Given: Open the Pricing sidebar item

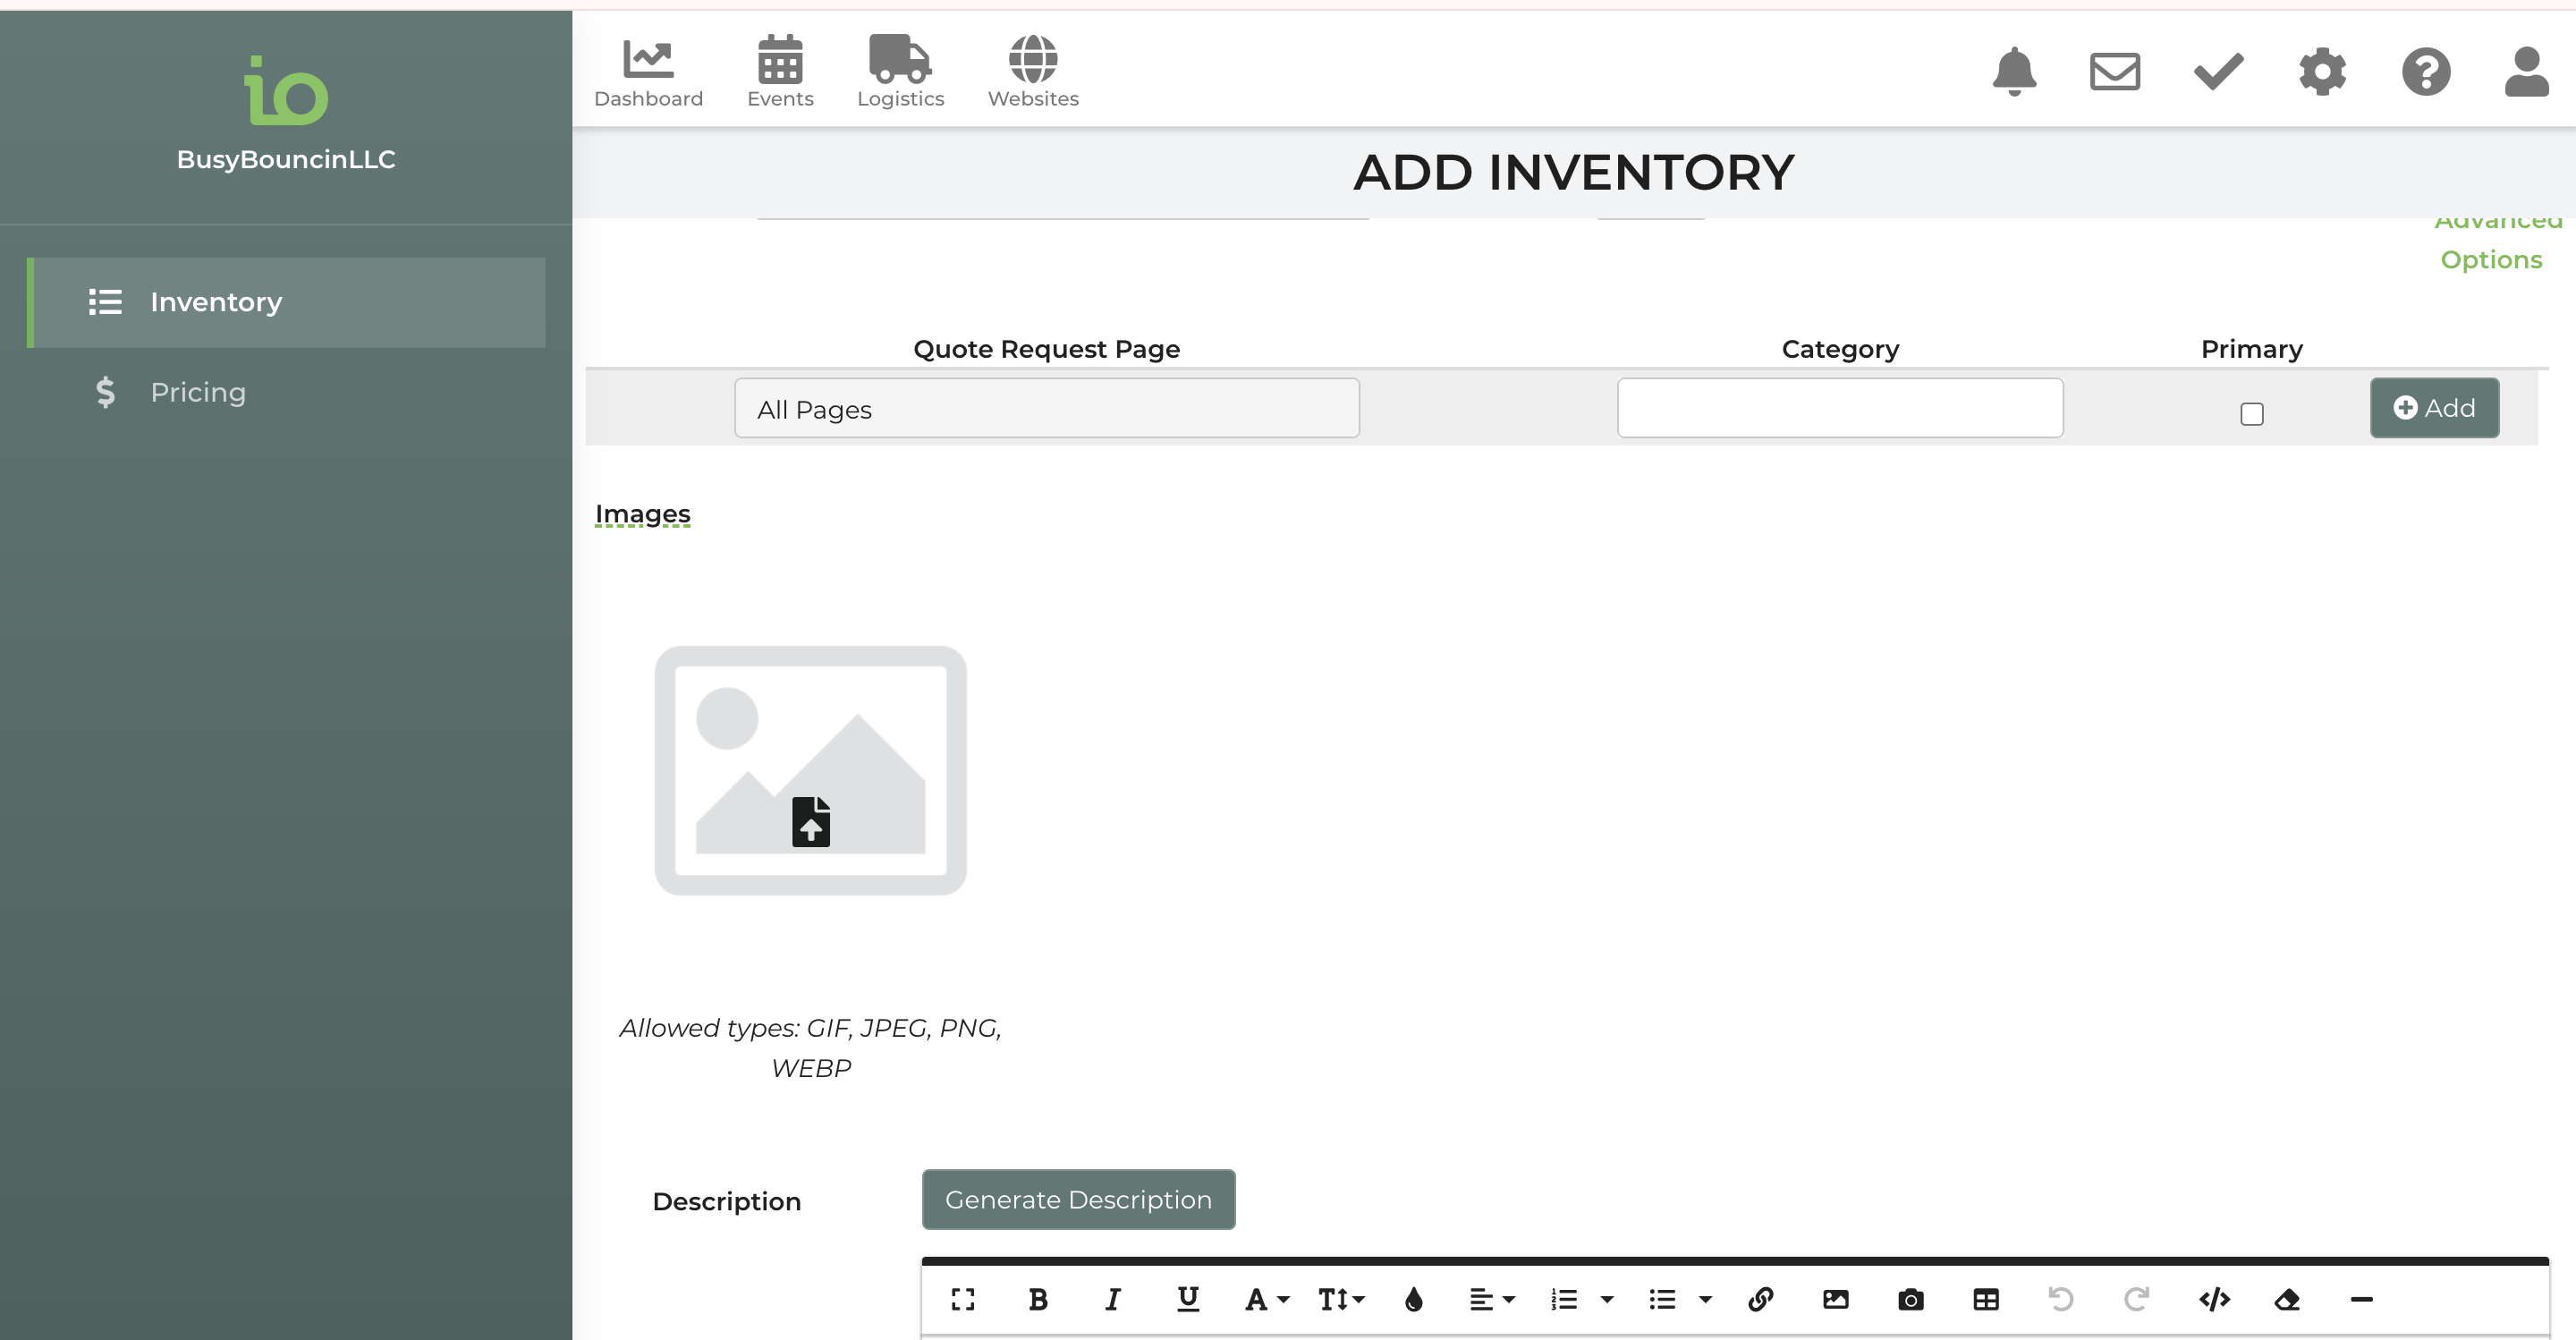Looking at the screenshot, I should pos(198,392).
